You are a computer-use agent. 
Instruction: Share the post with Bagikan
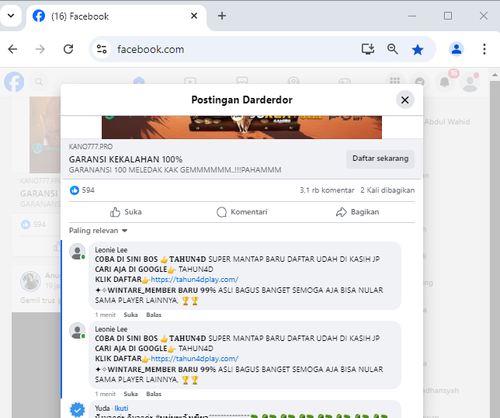tap(357, 212)
